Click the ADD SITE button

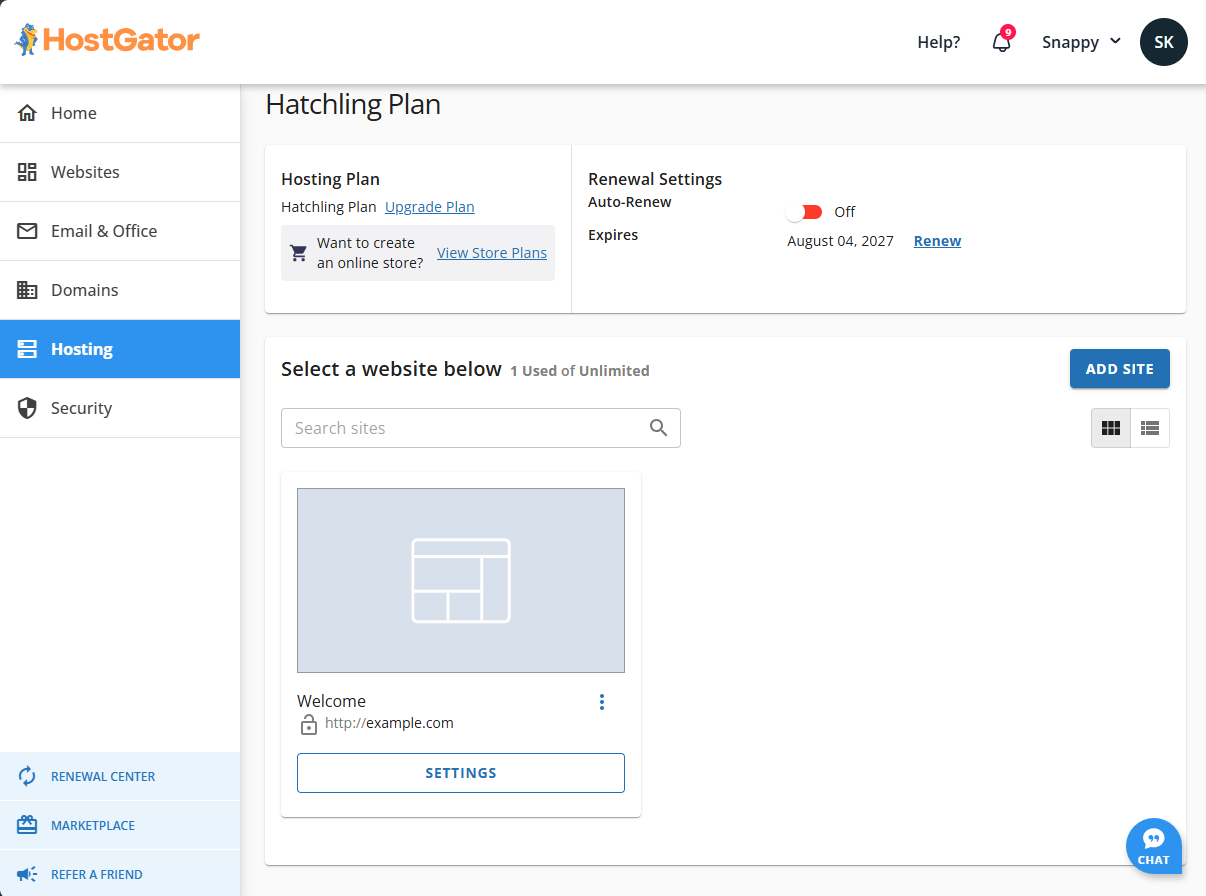coord(1119,368)
